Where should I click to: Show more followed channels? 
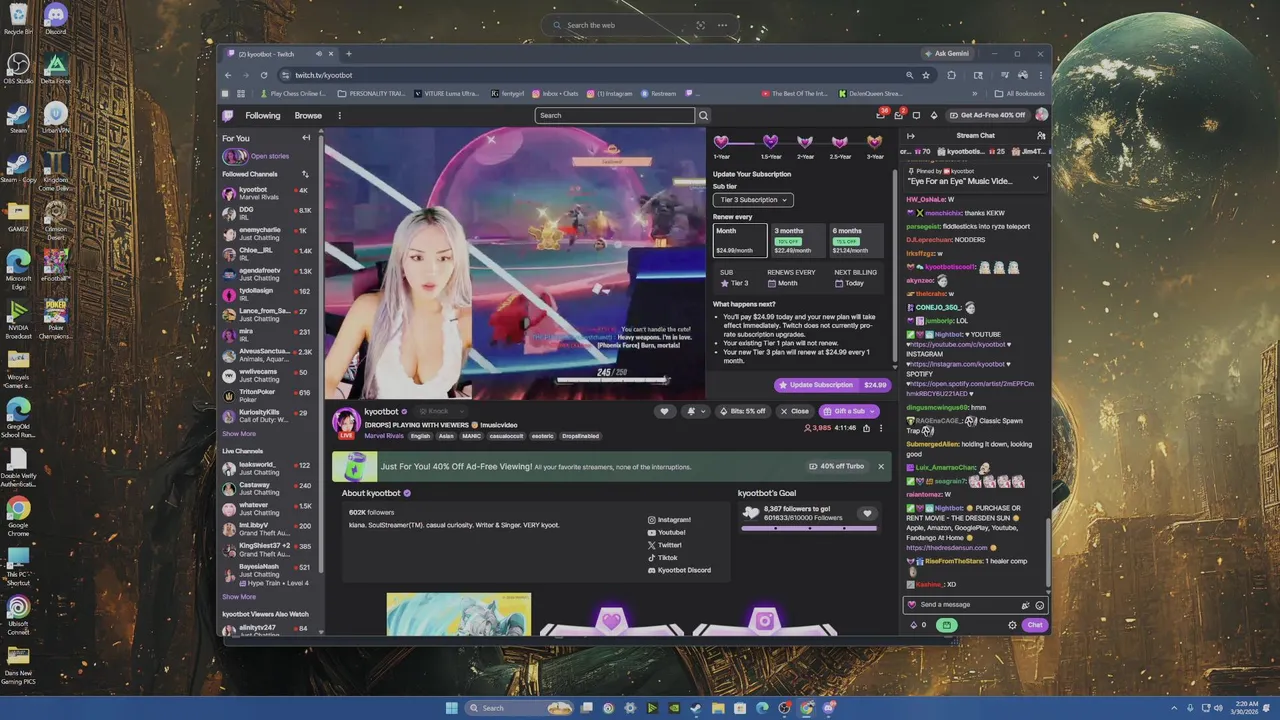pyautogui.click(x=239, y=434)
